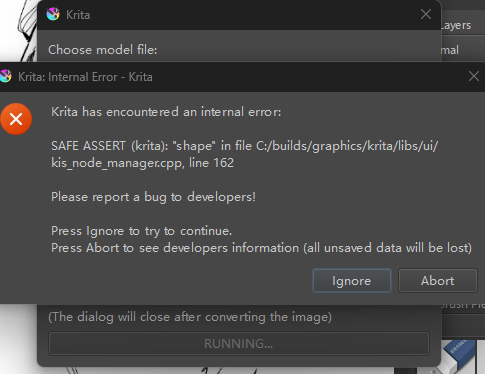Click the sketch canvas behind the dialogs
Viewport: 485px width, 374px height.
(x=18, y=30)
